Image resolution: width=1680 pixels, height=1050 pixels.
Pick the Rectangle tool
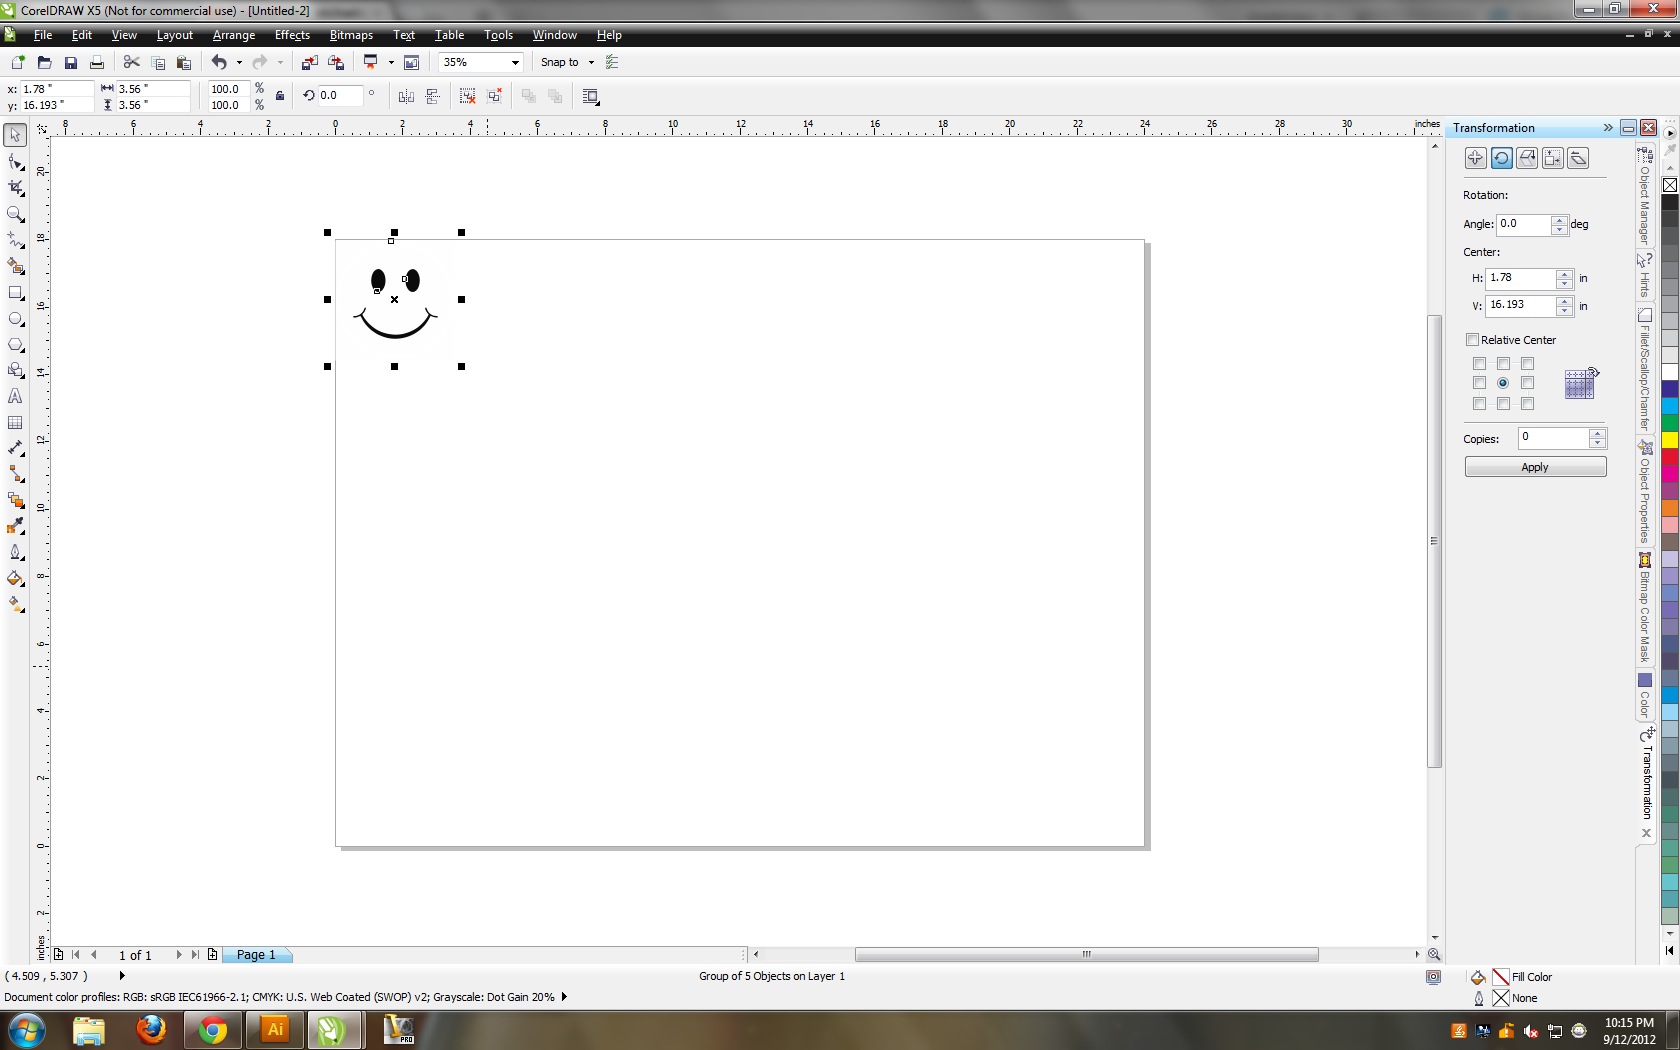(x=15, y=293)
